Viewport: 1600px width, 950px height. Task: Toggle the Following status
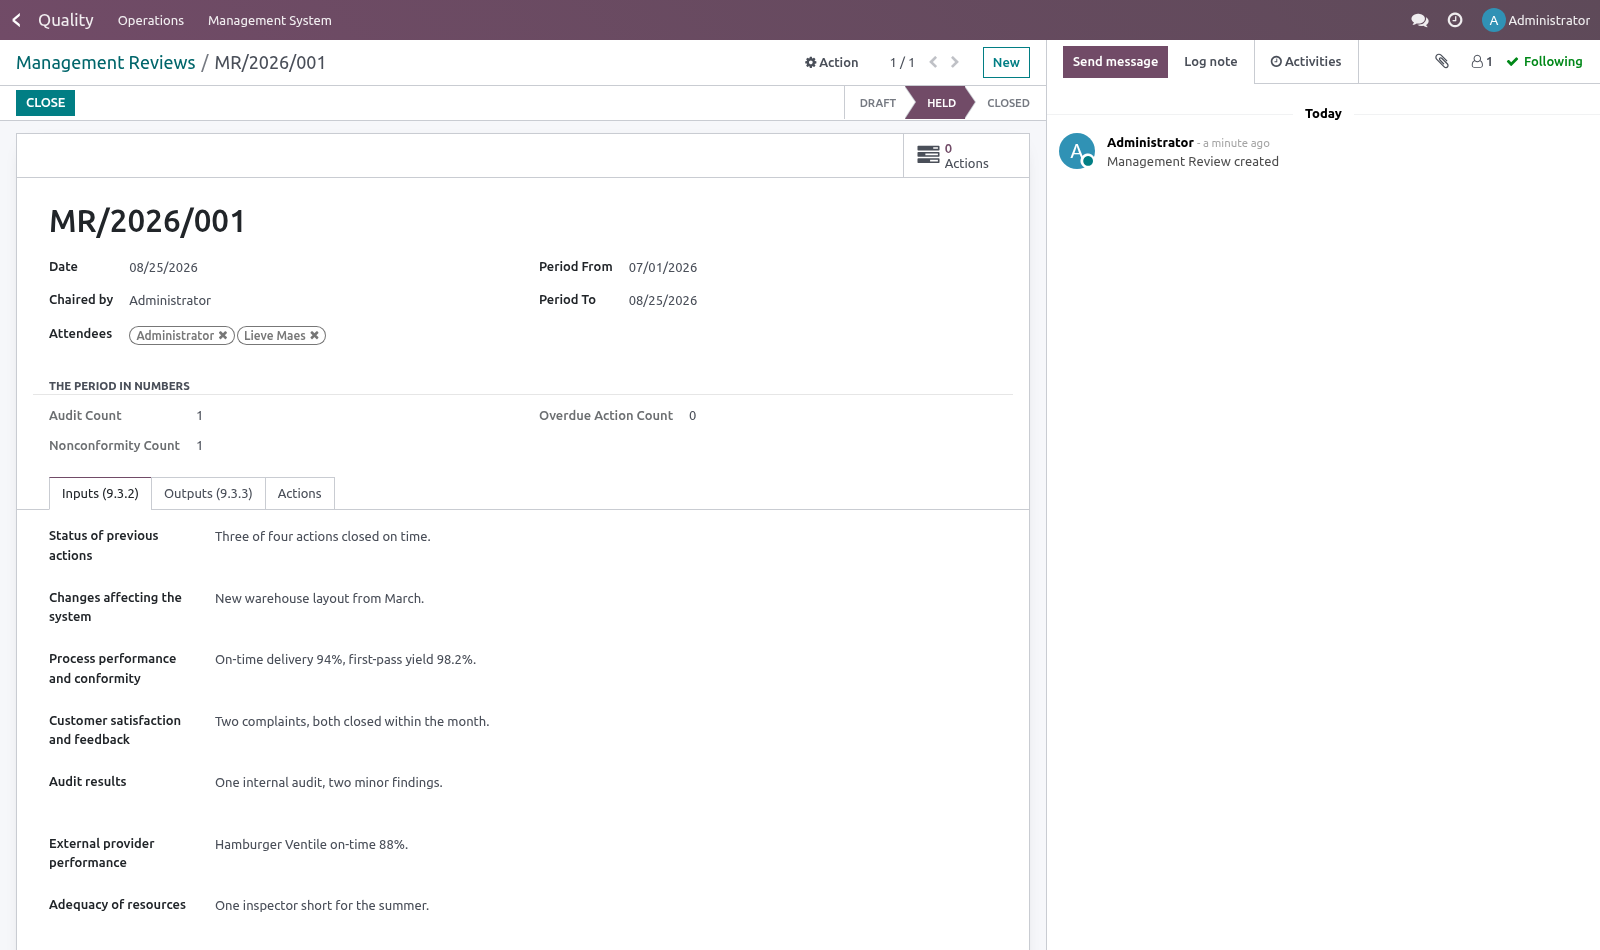(1545, 62)
